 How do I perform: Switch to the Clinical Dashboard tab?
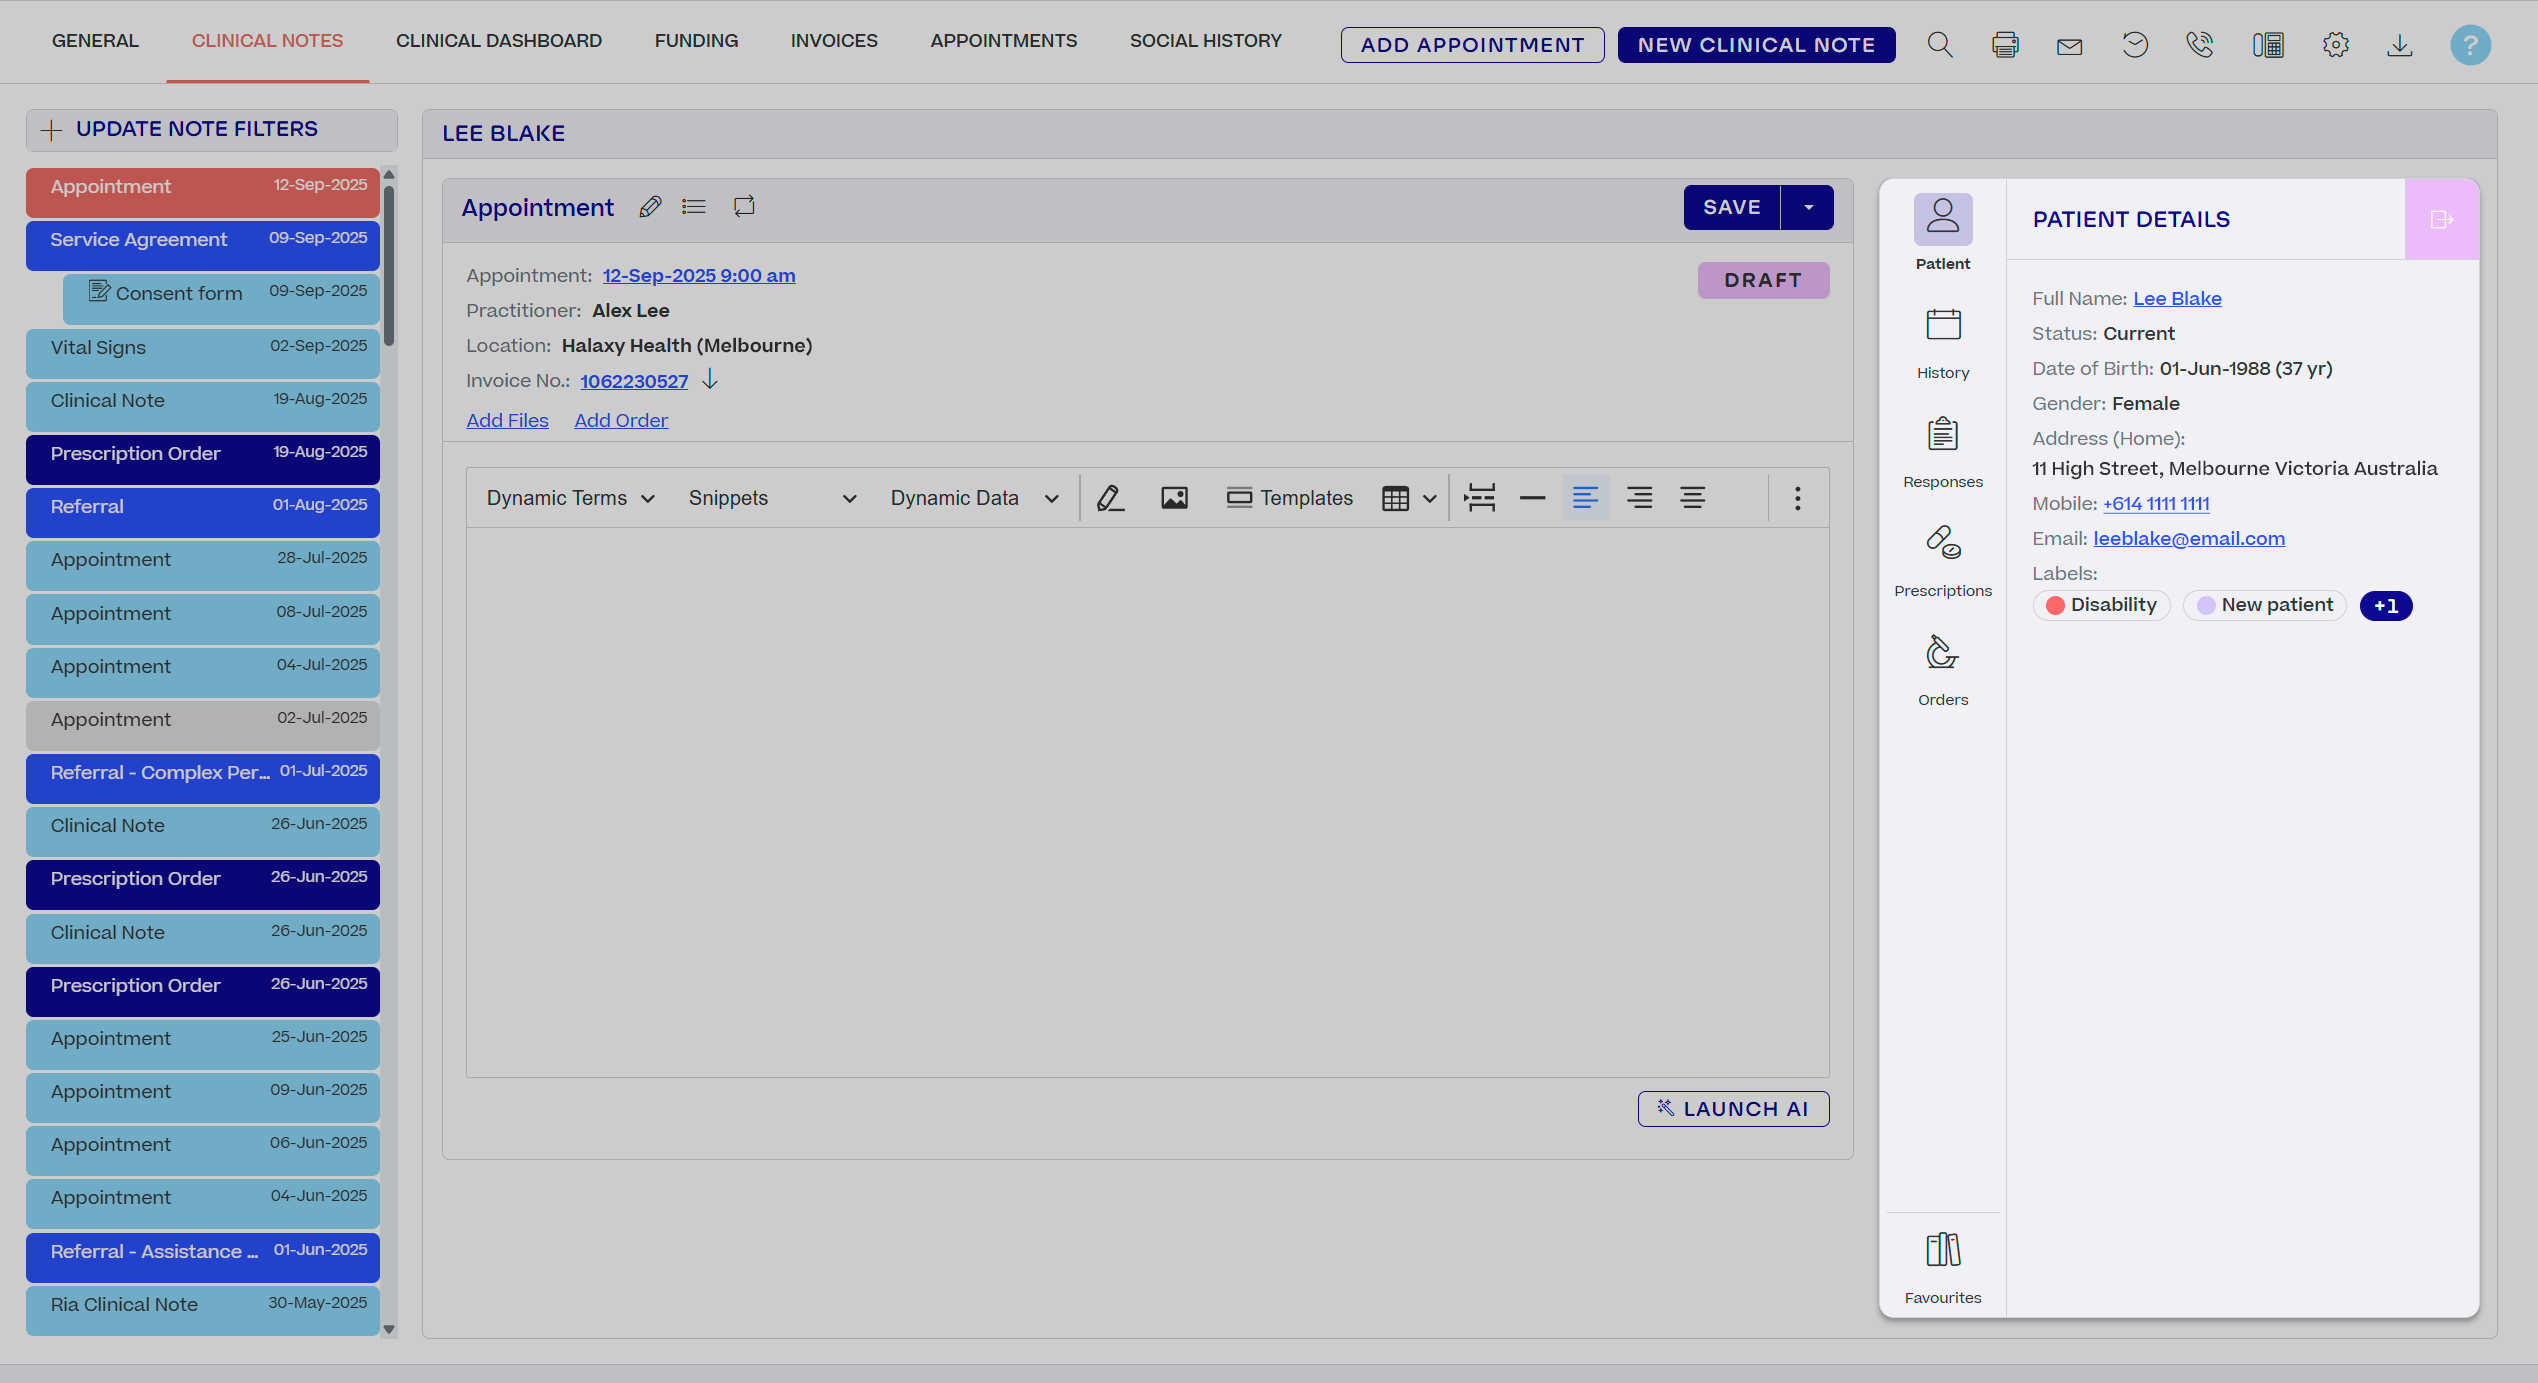pyautogui.click(x=498, y=41)
